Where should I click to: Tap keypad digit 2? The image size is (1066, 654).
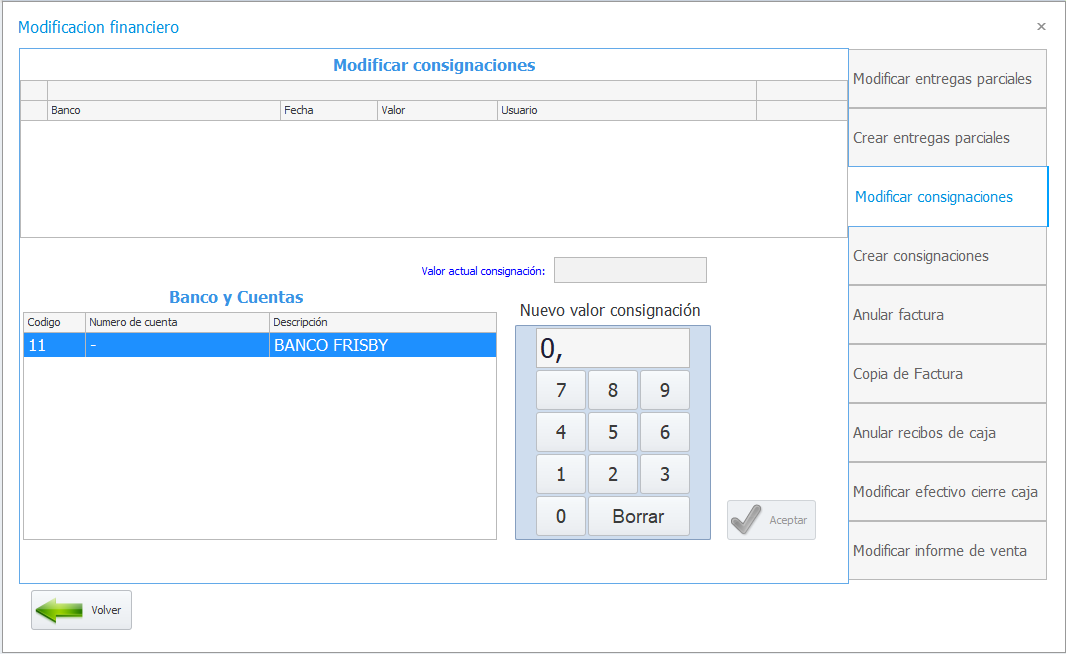[613, 475]
